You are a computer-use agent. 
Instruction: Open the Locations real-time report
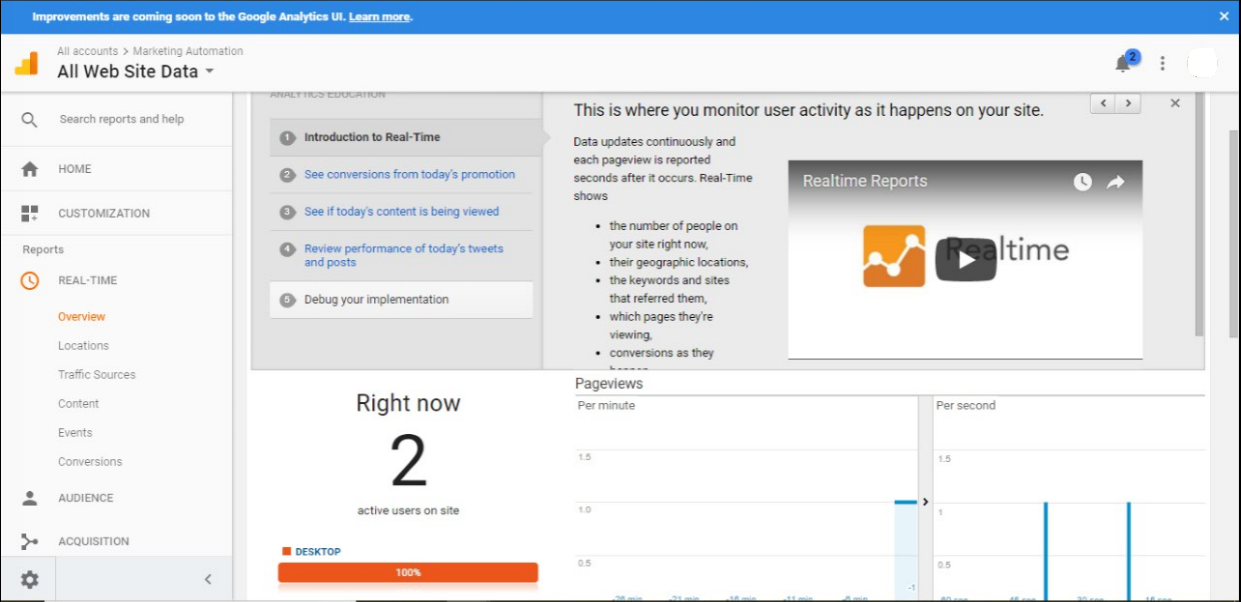pos(83,346)
